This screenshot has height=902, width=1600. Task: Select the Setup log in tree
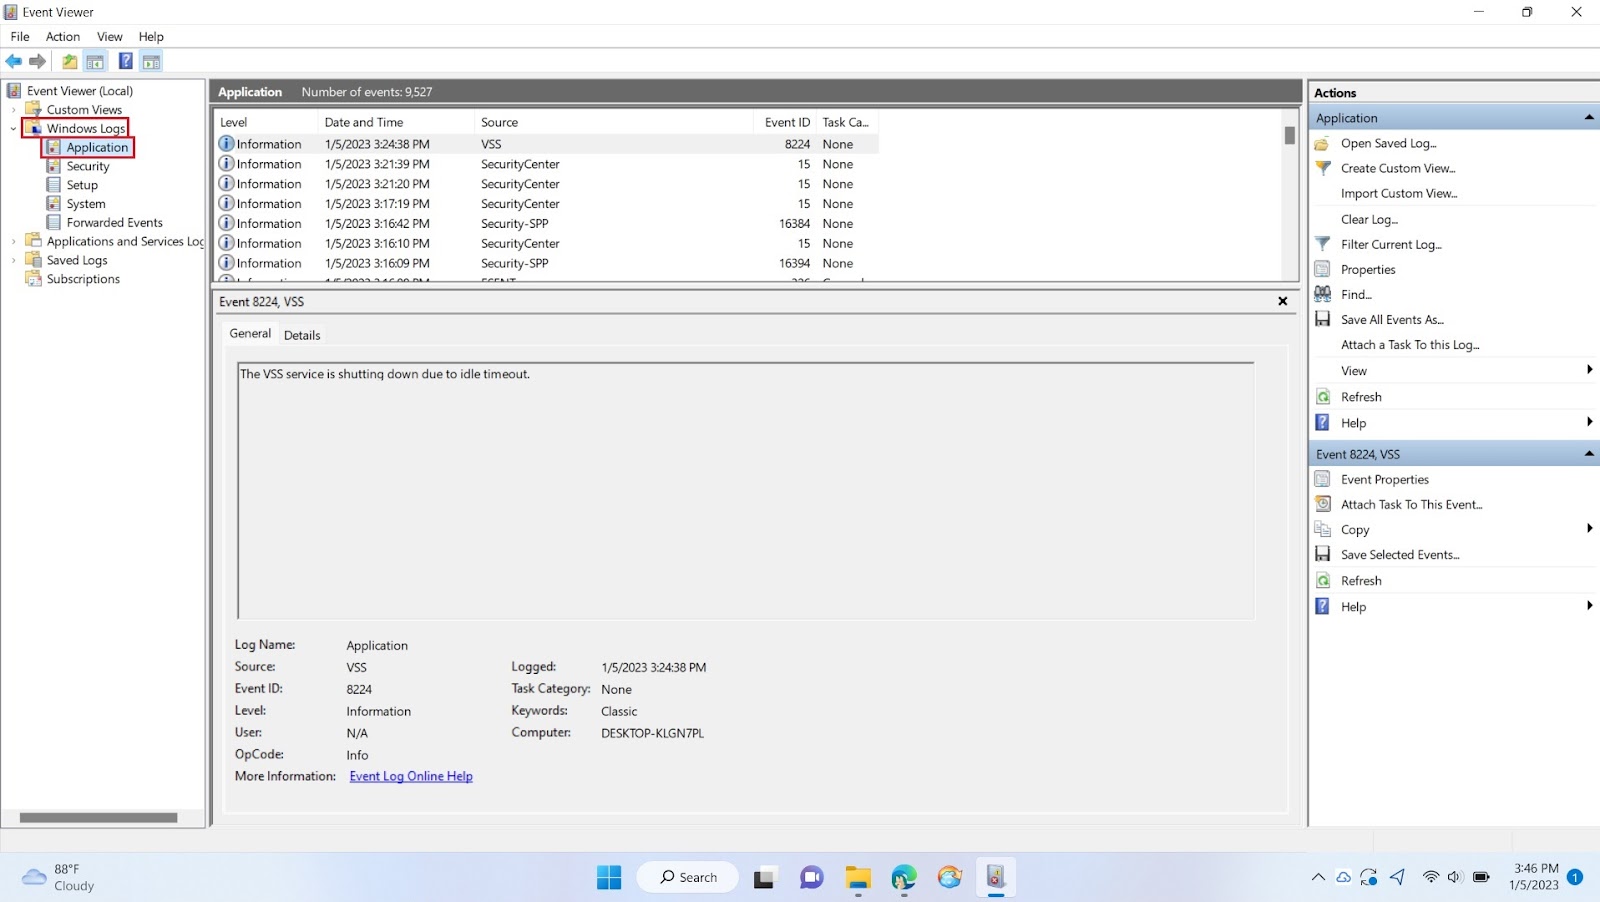(x=82, y=185)
